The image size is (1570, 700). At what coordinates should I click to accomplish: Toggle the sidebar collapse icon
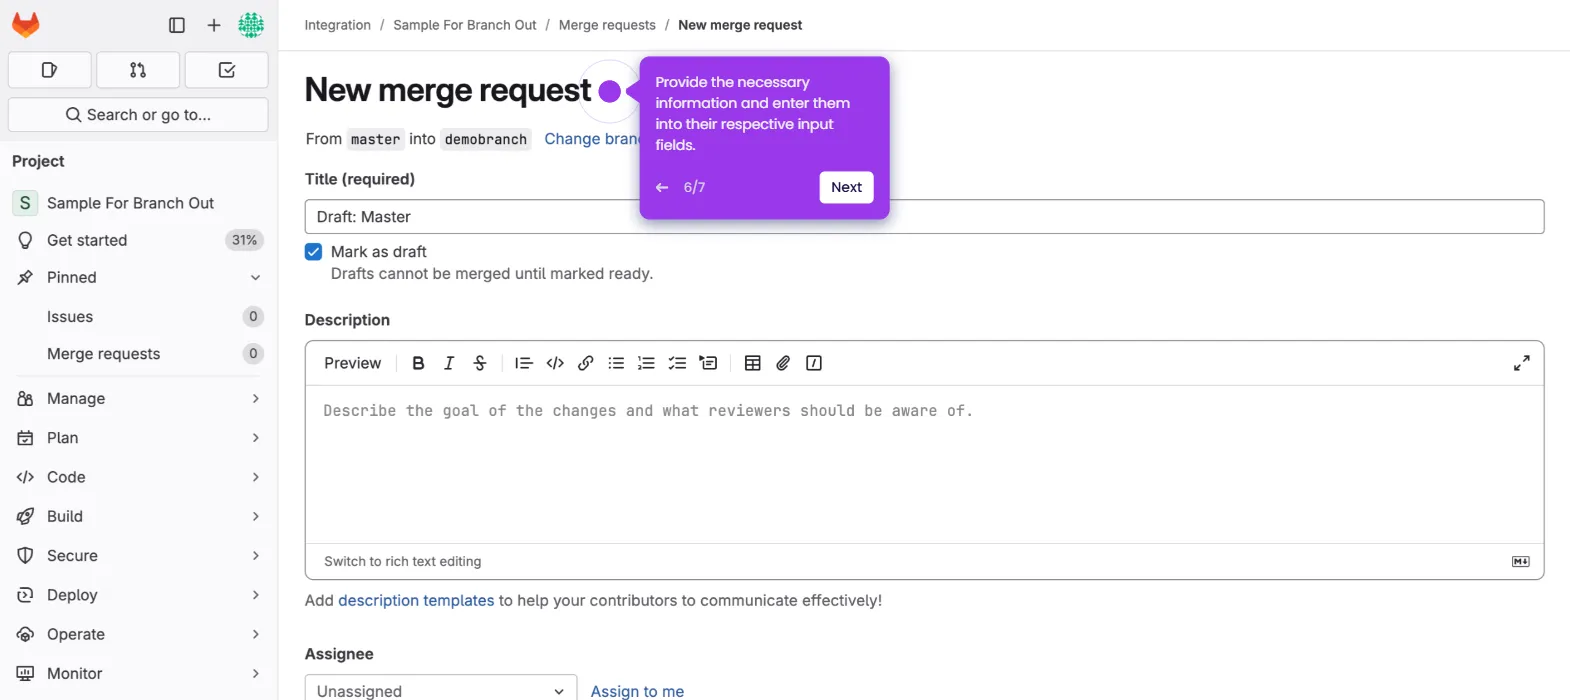tap(177, 25)
